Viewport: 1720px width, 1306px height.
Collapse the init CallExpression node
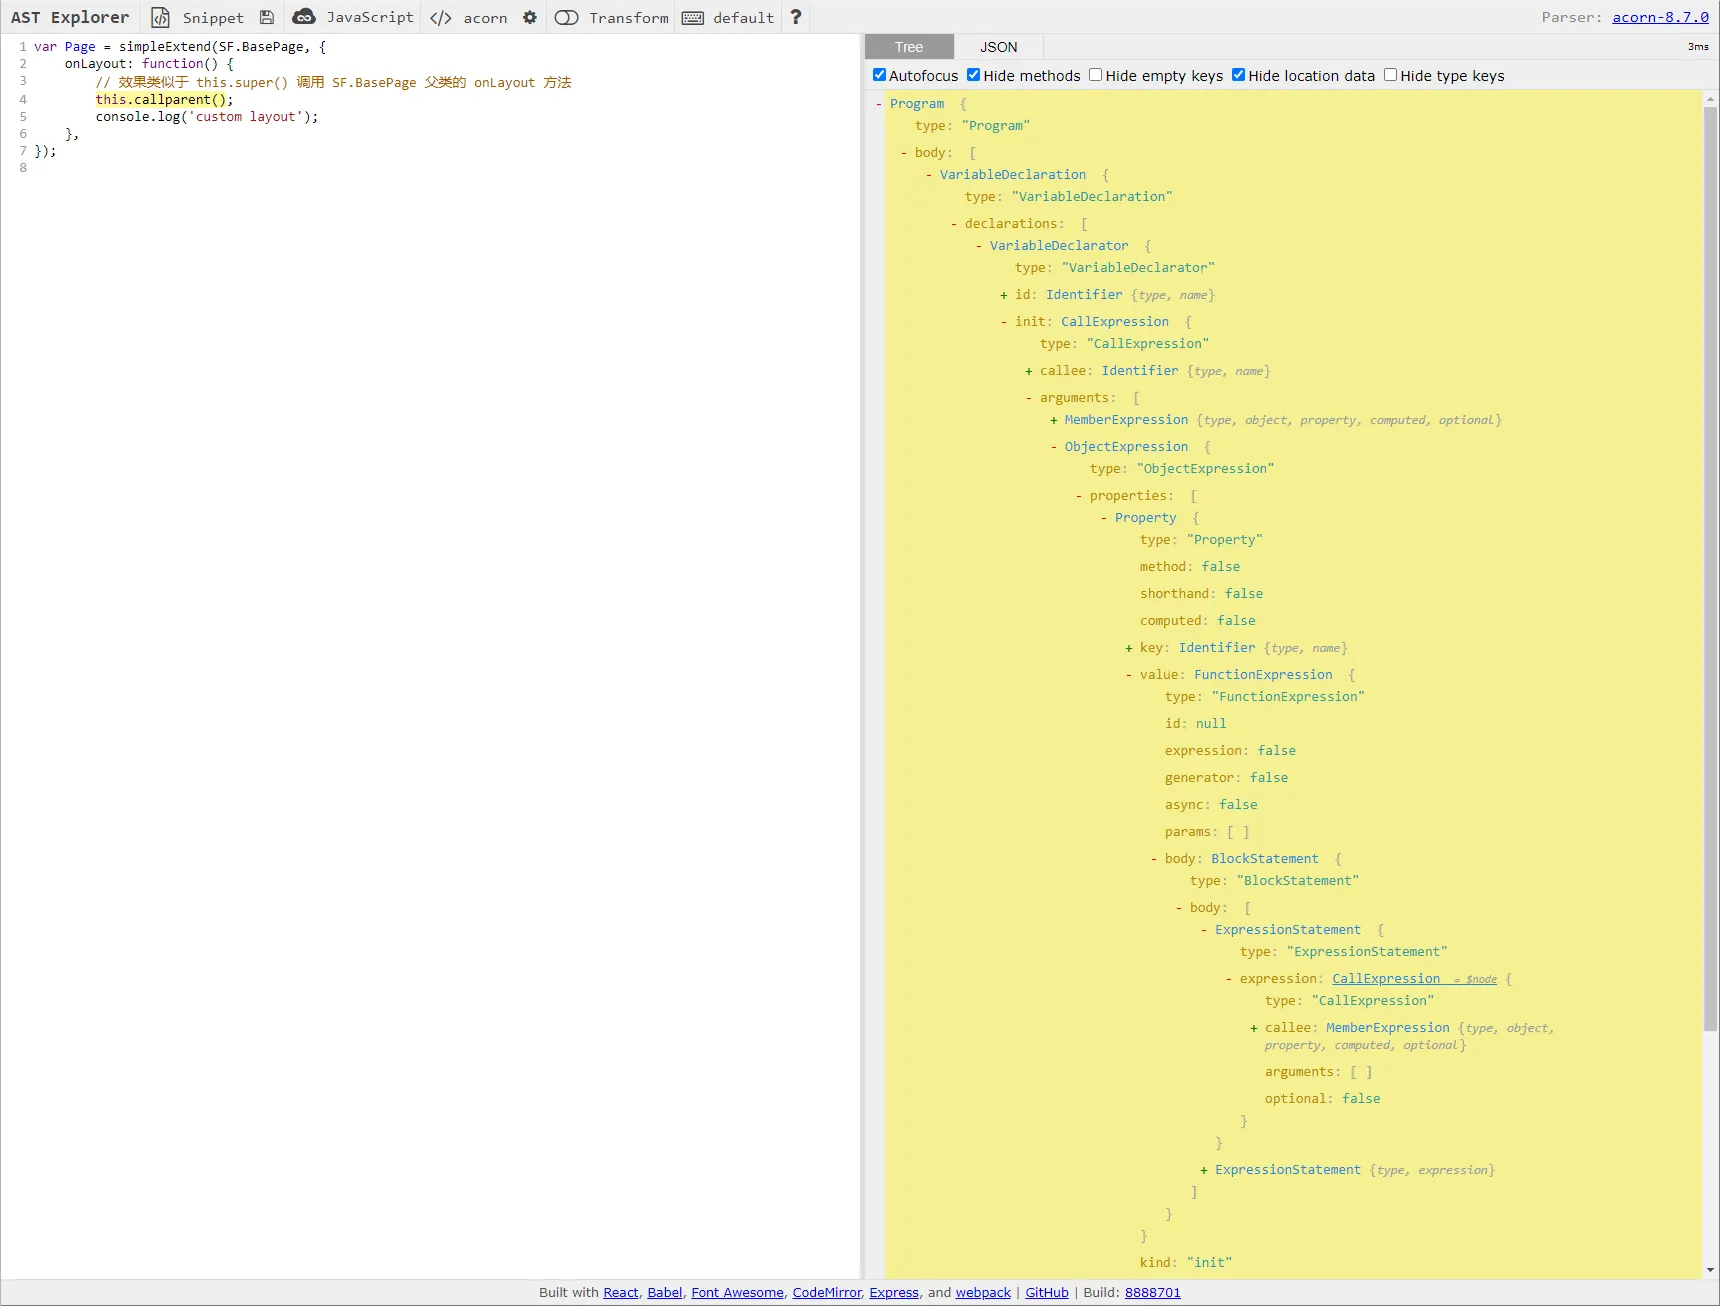(x=1004, y=322)
